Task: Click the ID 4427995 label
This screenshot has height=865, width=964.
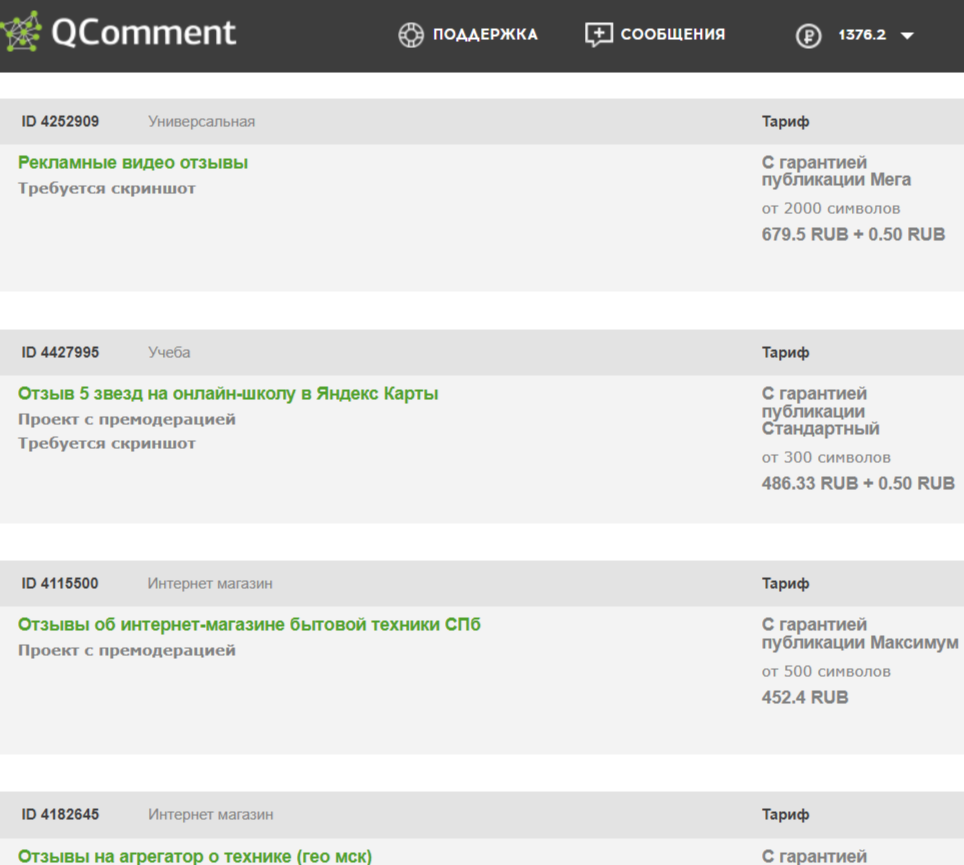Action: (x=60, y=353)
